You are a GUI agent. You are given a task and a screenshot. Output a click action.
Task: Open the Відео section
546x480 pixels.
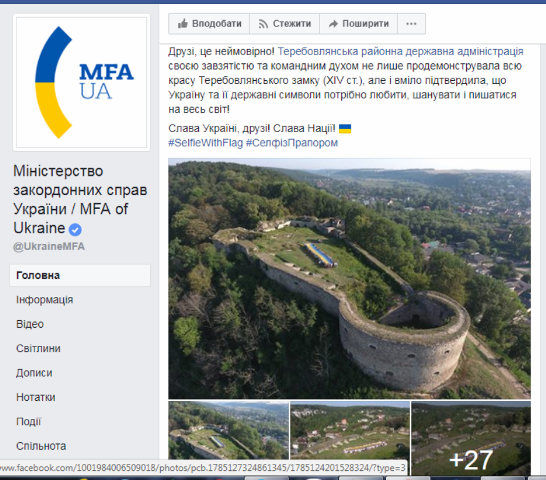pos(30,324)
